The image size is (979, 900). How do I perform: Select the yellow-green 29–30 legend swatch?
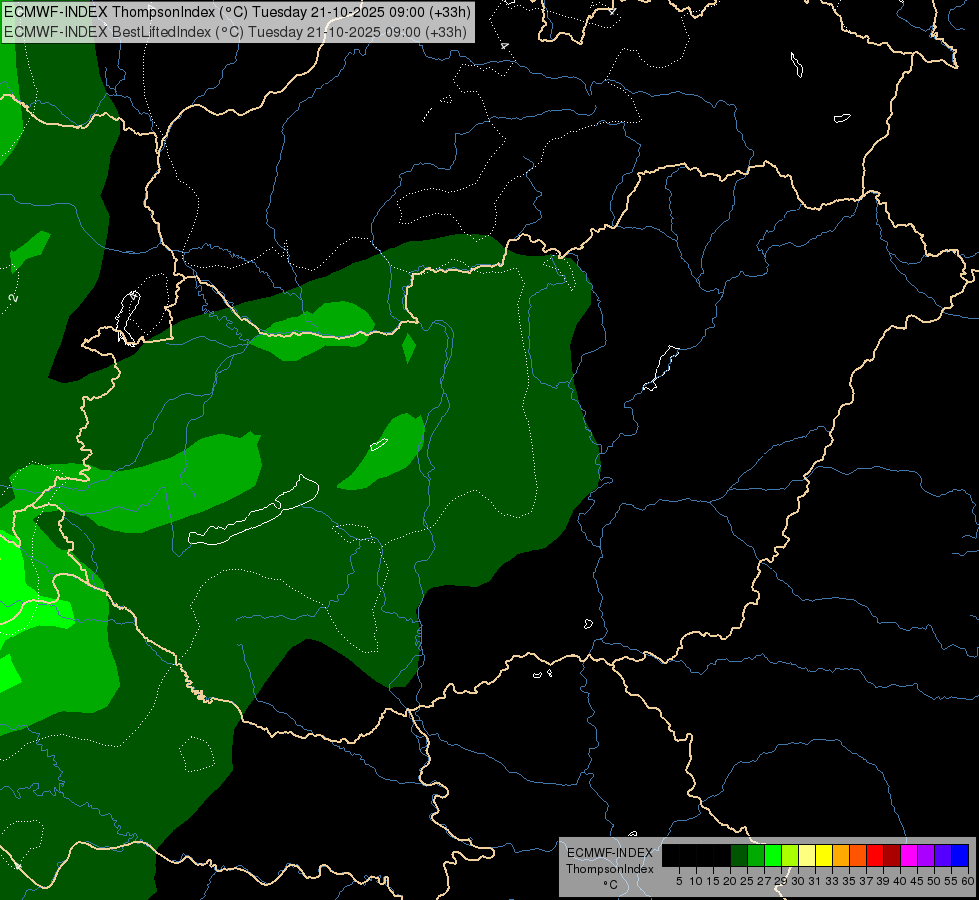pos(790,855)
